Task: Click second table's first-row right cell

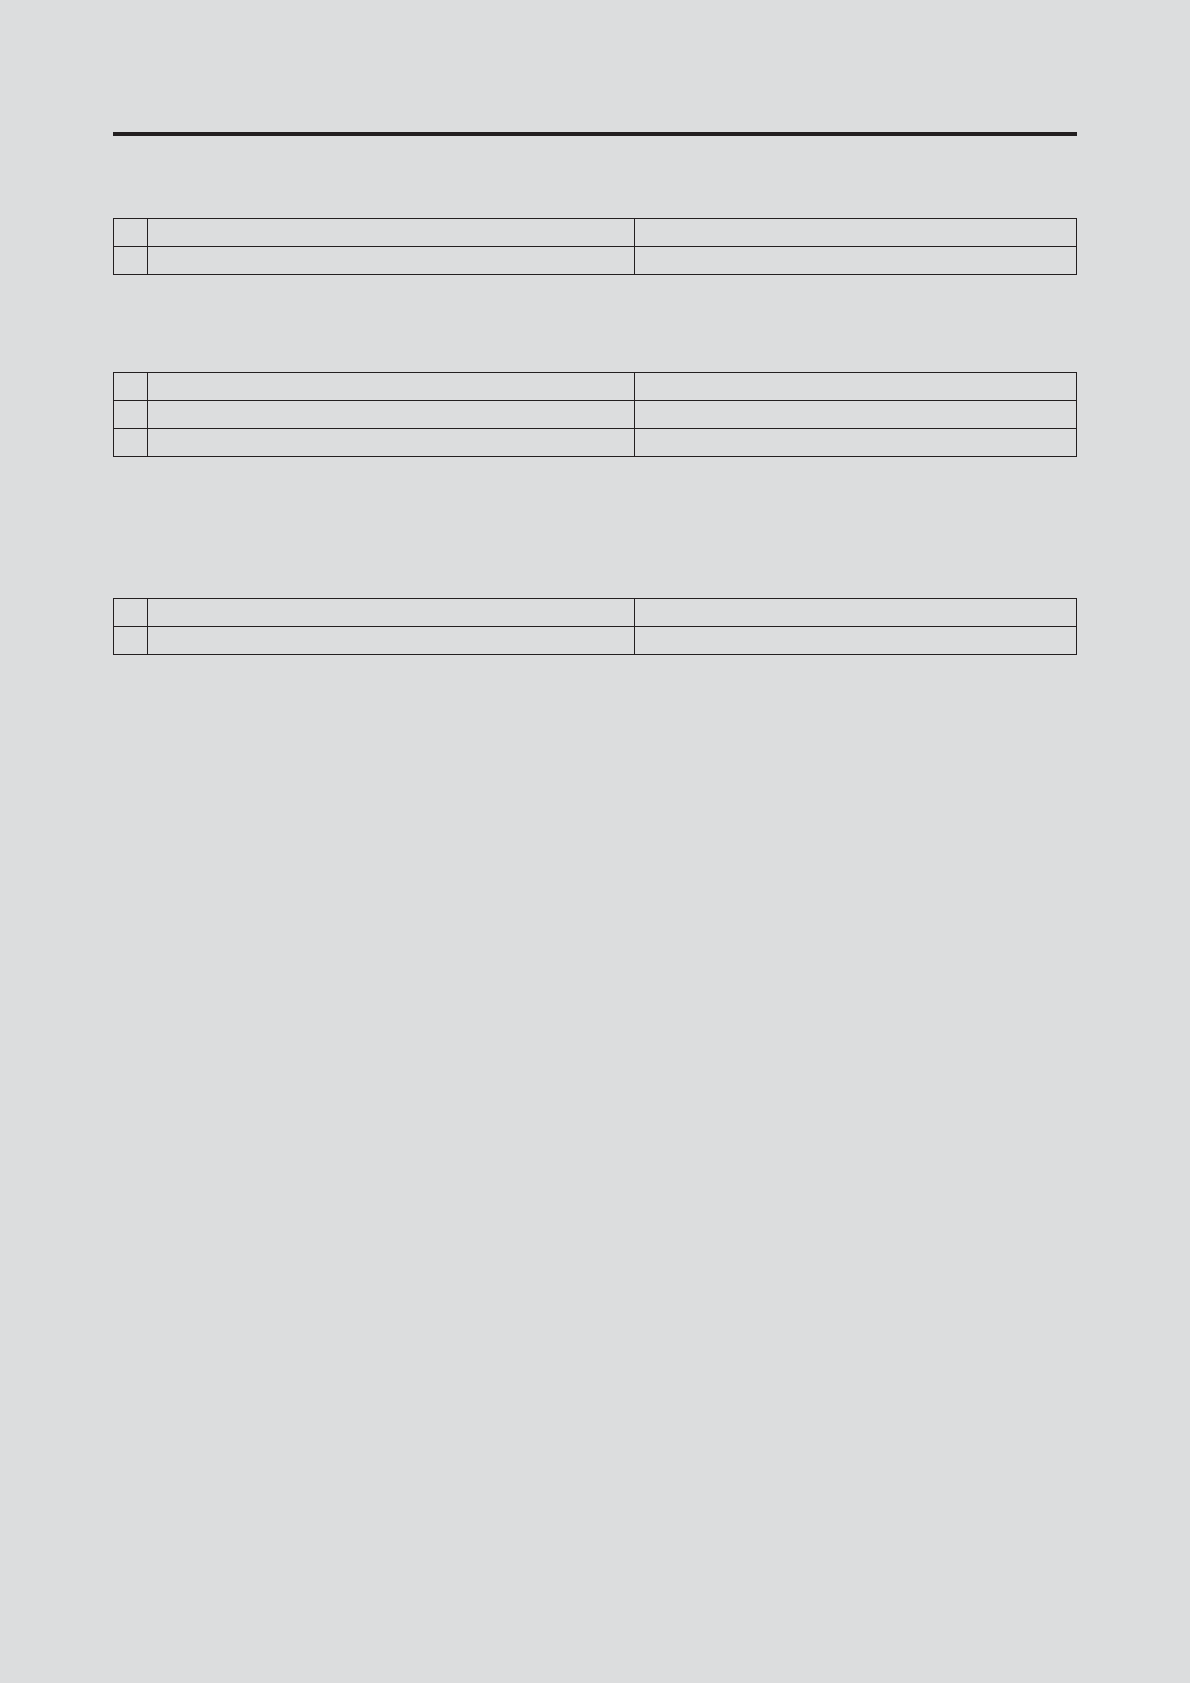Action: tap(856, 387)
